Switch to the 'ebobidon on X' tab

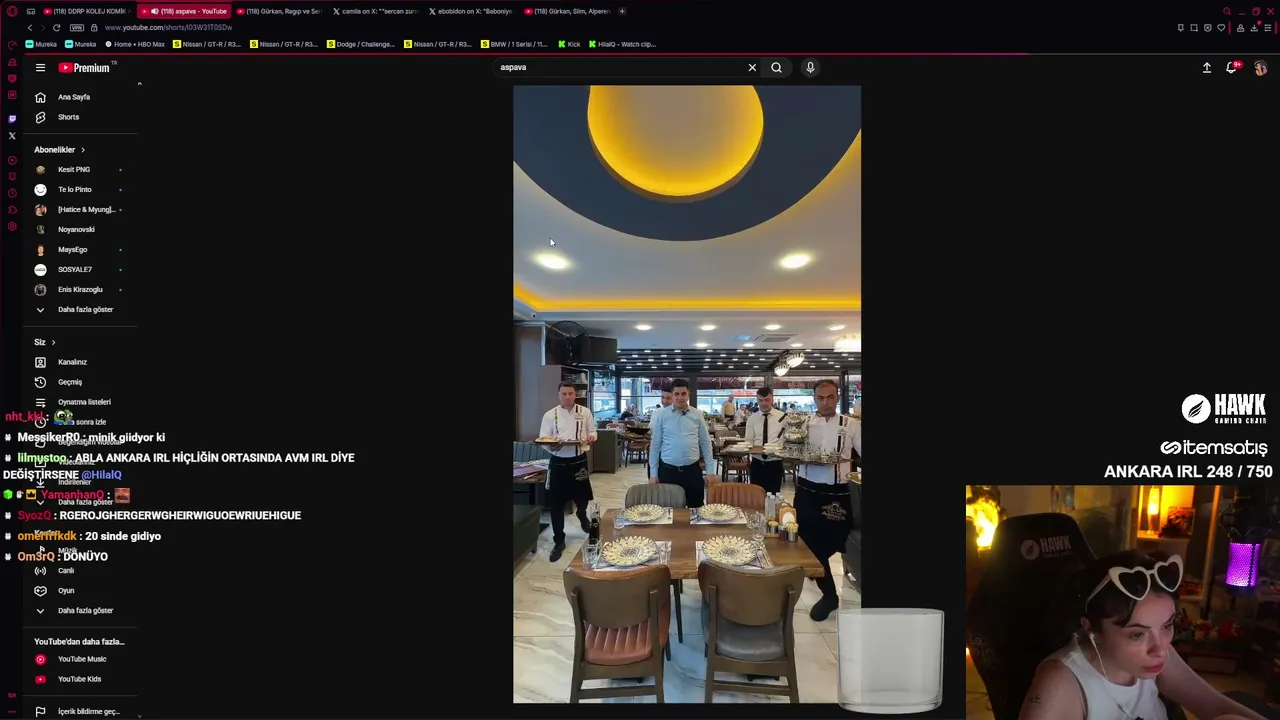click(470, 11)
